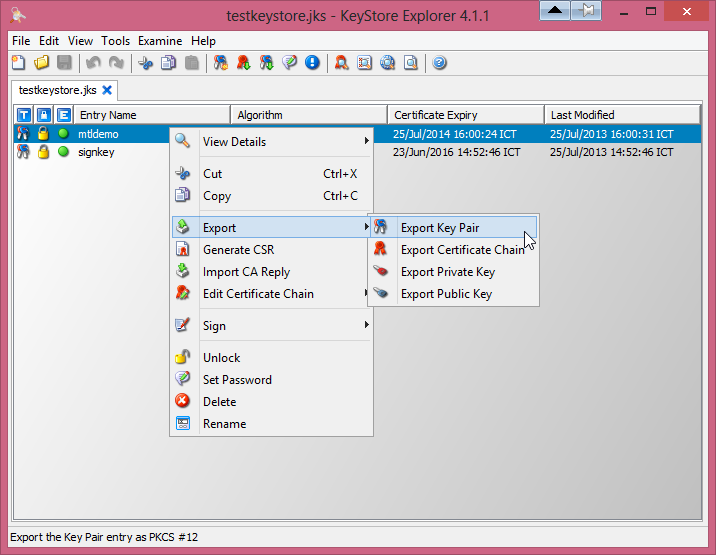Expand the View Details submenu
Image resolution: width=716 pixels, height=555 pixels.
[272, 142]
